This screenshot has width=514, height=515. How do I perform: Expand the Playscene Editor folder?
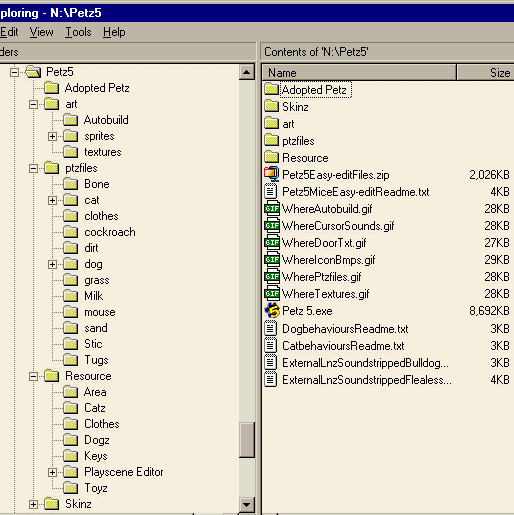tap(52, 472)
